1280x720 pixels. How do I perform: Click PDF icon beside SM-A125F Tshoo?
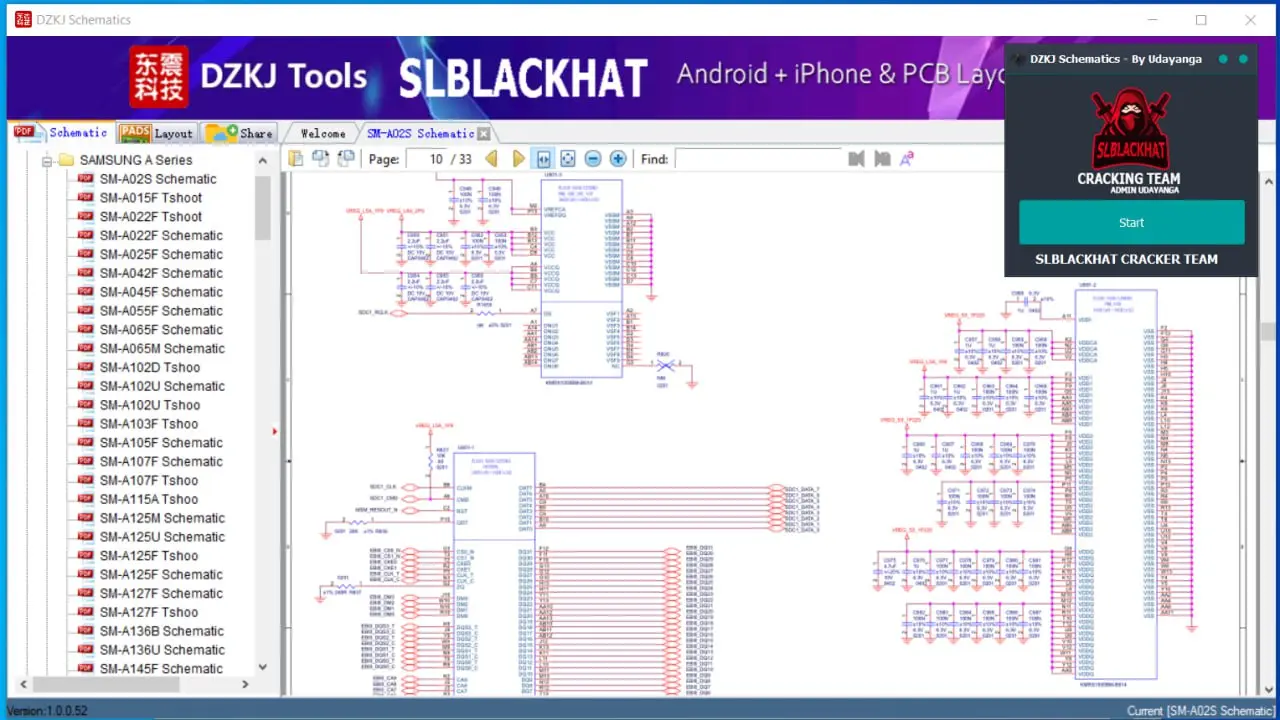coord(85,556)
